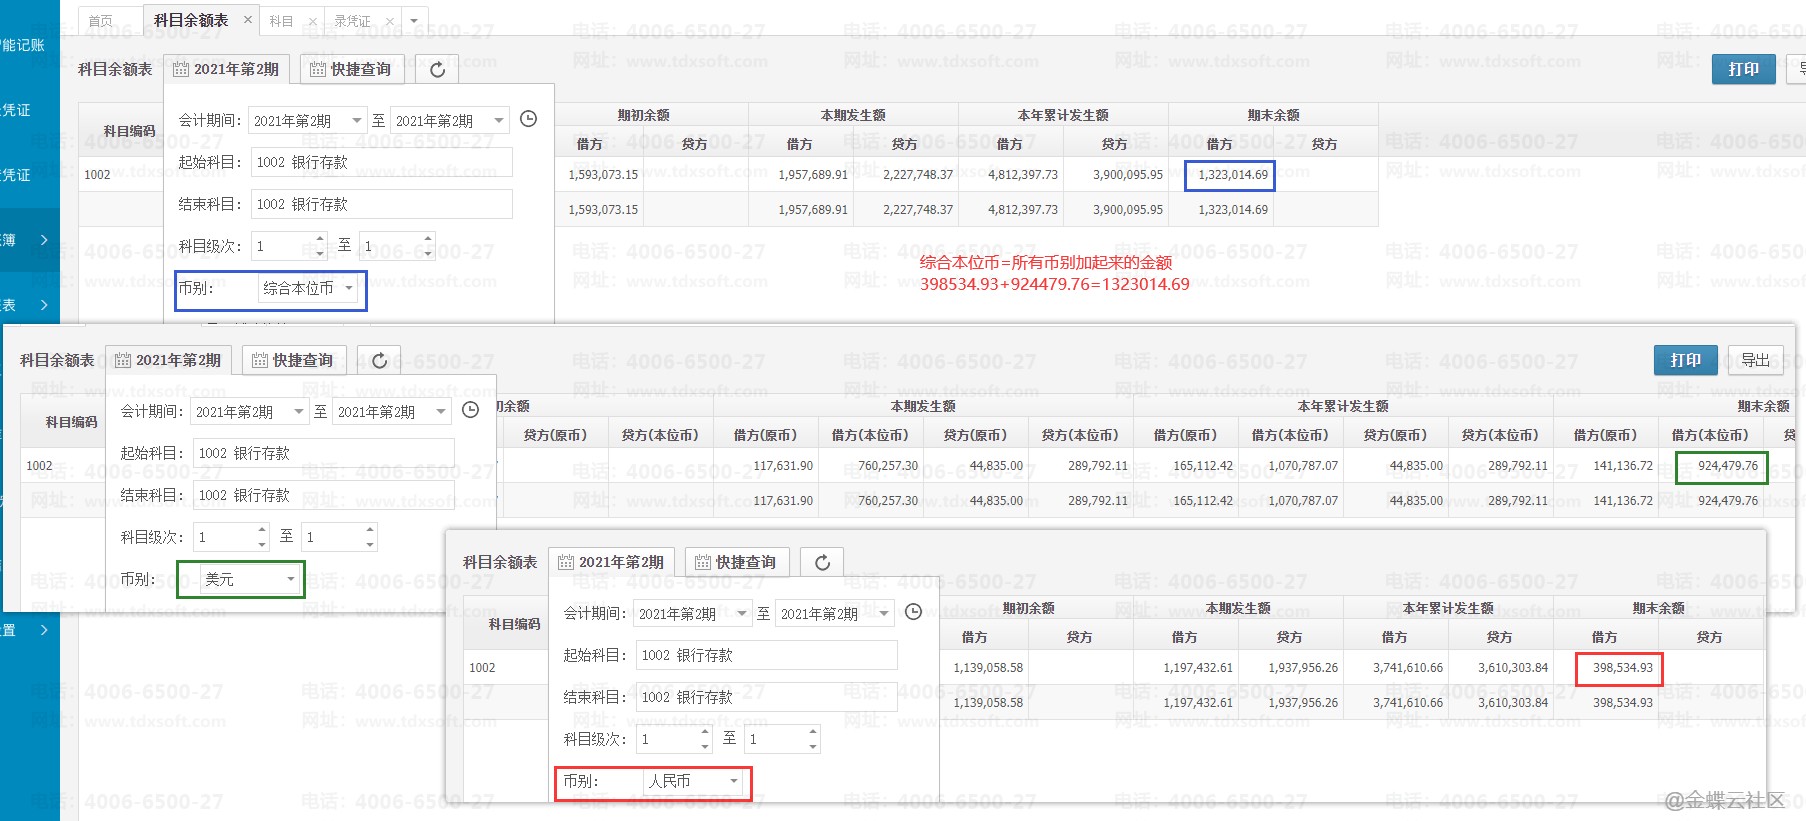Click the refresh icon in the 人民币 panel

point(822,563)
